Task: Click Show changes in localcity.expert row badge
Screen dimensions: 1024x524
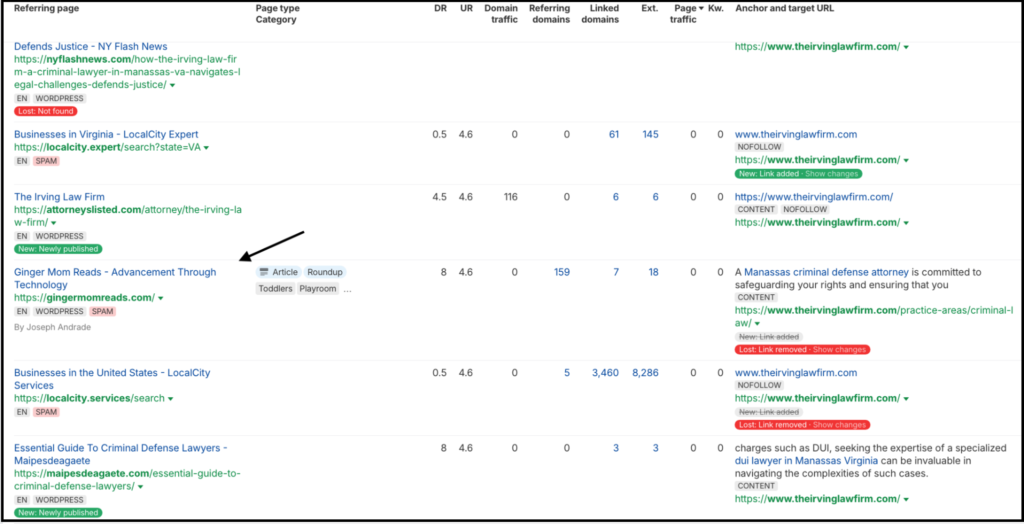Action: click(x=833, y=174)
